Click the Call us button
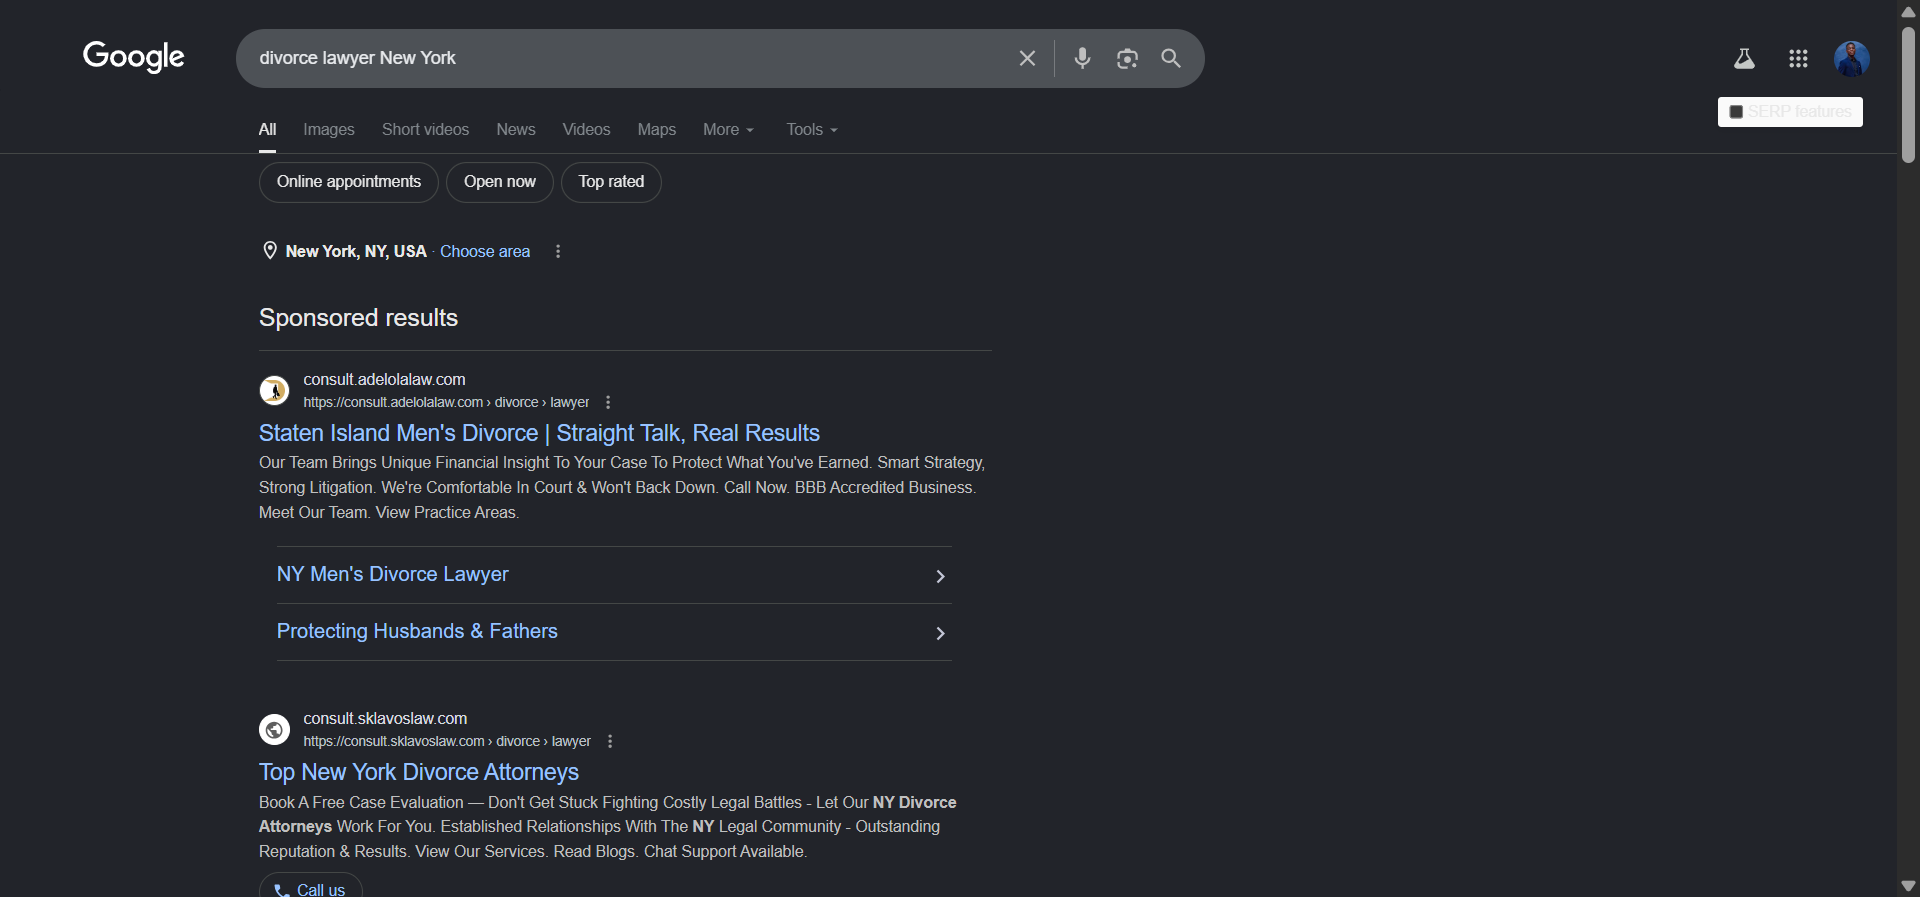 (311, 886)
